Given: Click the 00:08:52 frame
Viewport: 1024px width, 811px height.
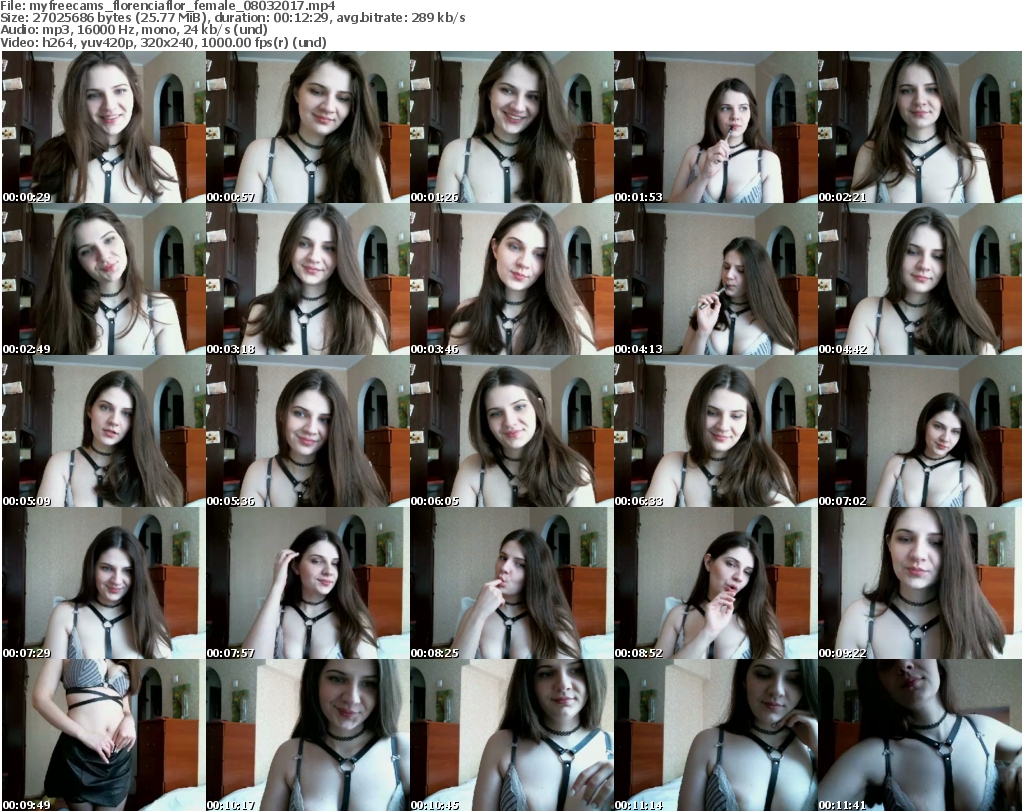Looking at the screenshot, I should (715, 584).
